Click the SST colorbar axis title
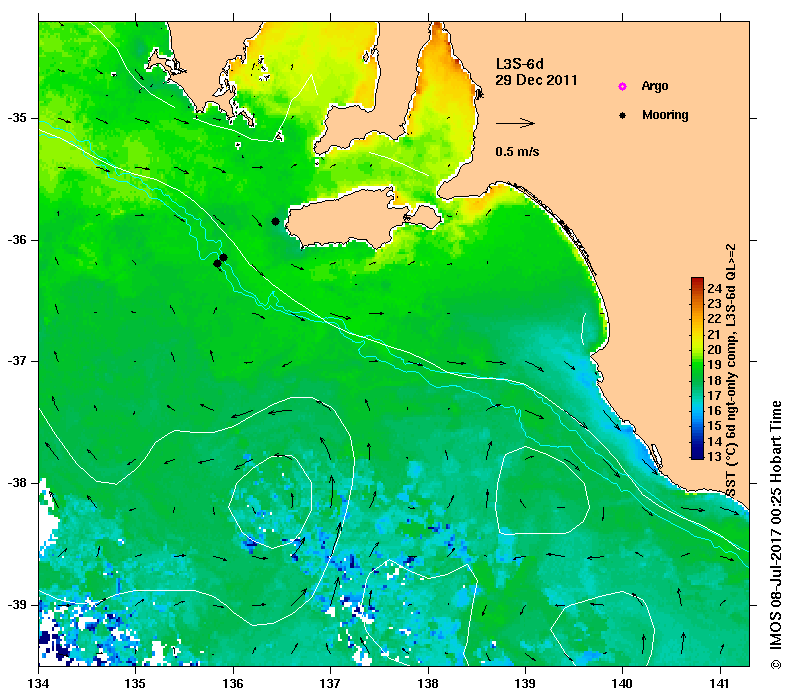 [x=731, y=371]
